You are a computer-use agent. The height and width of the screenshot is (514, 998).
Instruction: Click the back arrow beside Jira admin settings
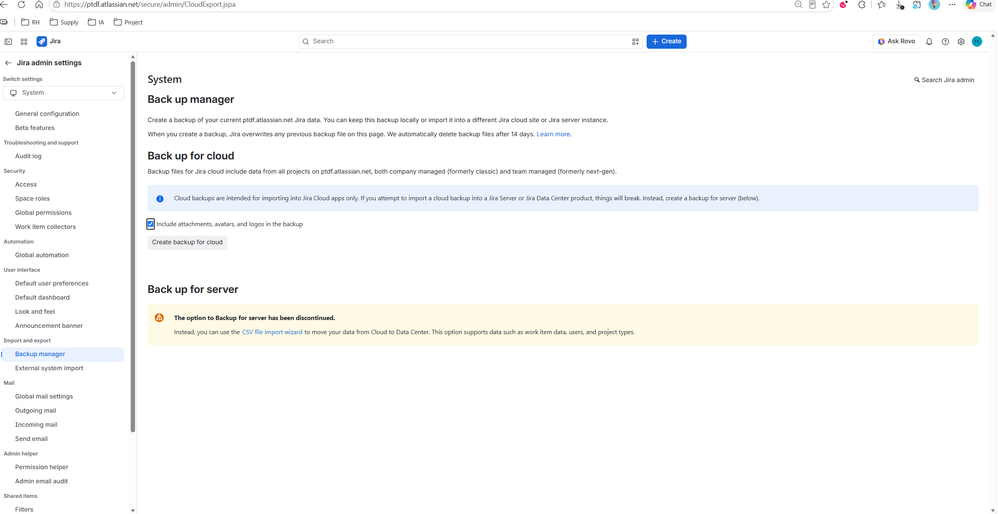coord(8,63)
